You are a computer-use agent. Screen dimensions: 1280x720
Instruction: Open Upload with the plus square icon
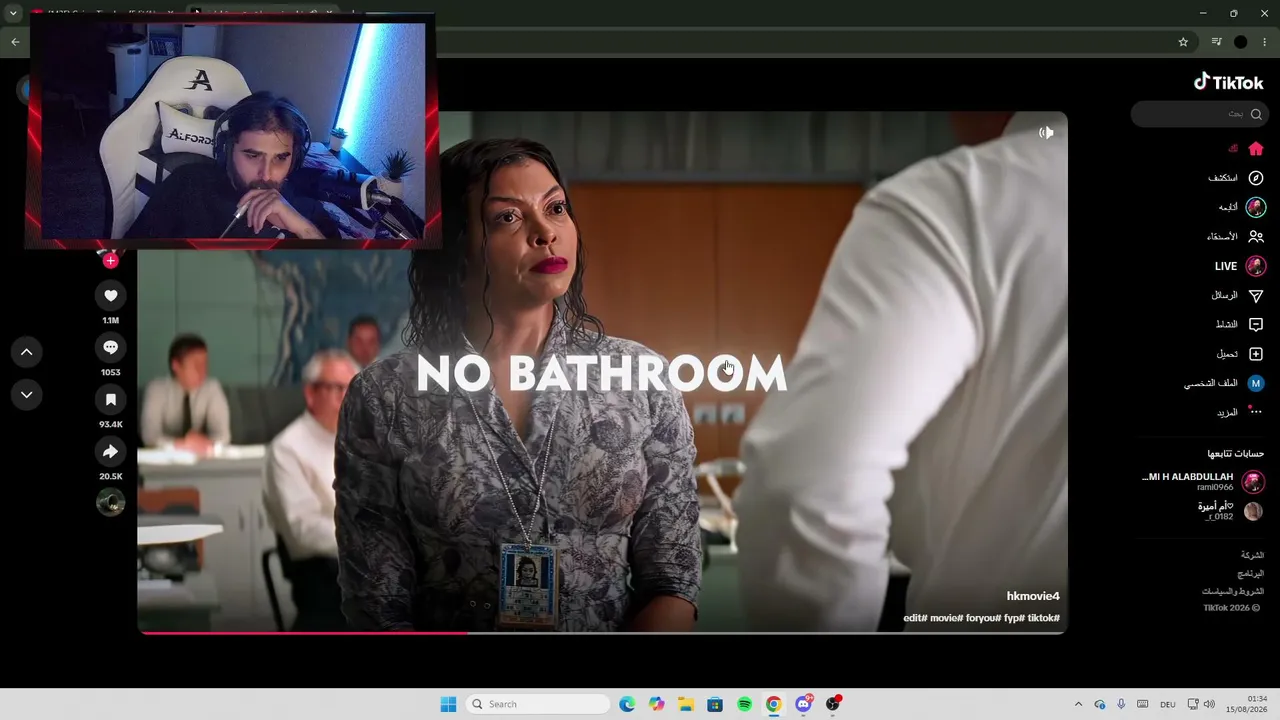tap(1256, 354)
